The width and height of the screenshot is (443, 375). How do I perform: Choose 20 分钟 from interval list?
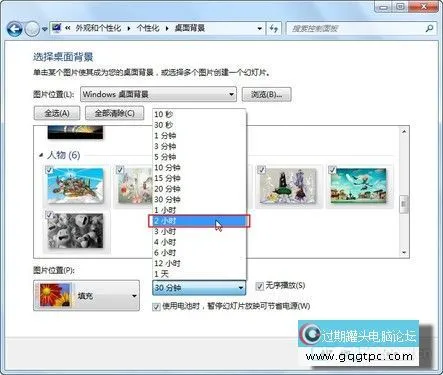click(199, 189)
